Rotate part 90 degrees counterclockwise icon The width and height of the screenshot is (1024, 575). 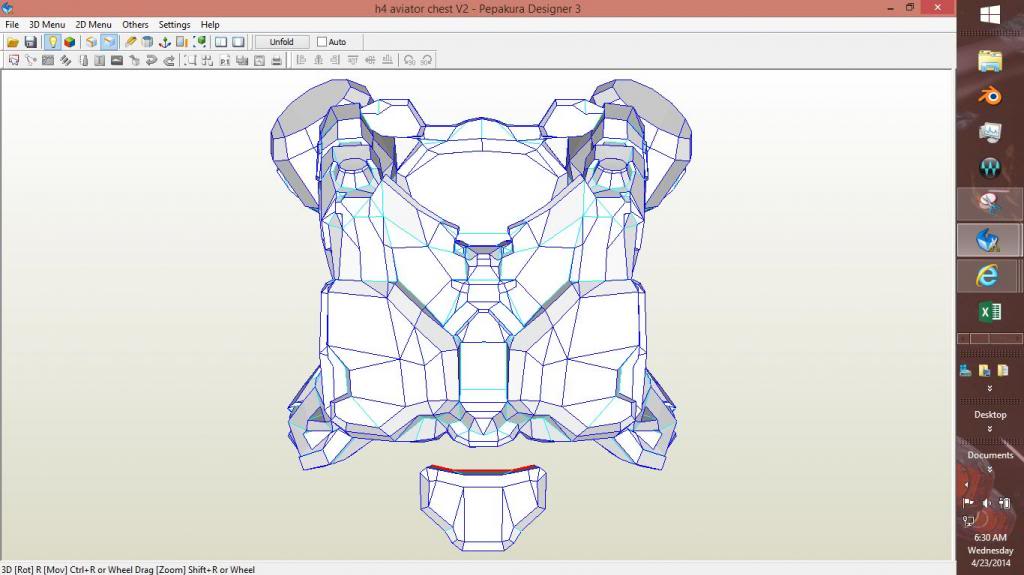[x=409, y=60]
